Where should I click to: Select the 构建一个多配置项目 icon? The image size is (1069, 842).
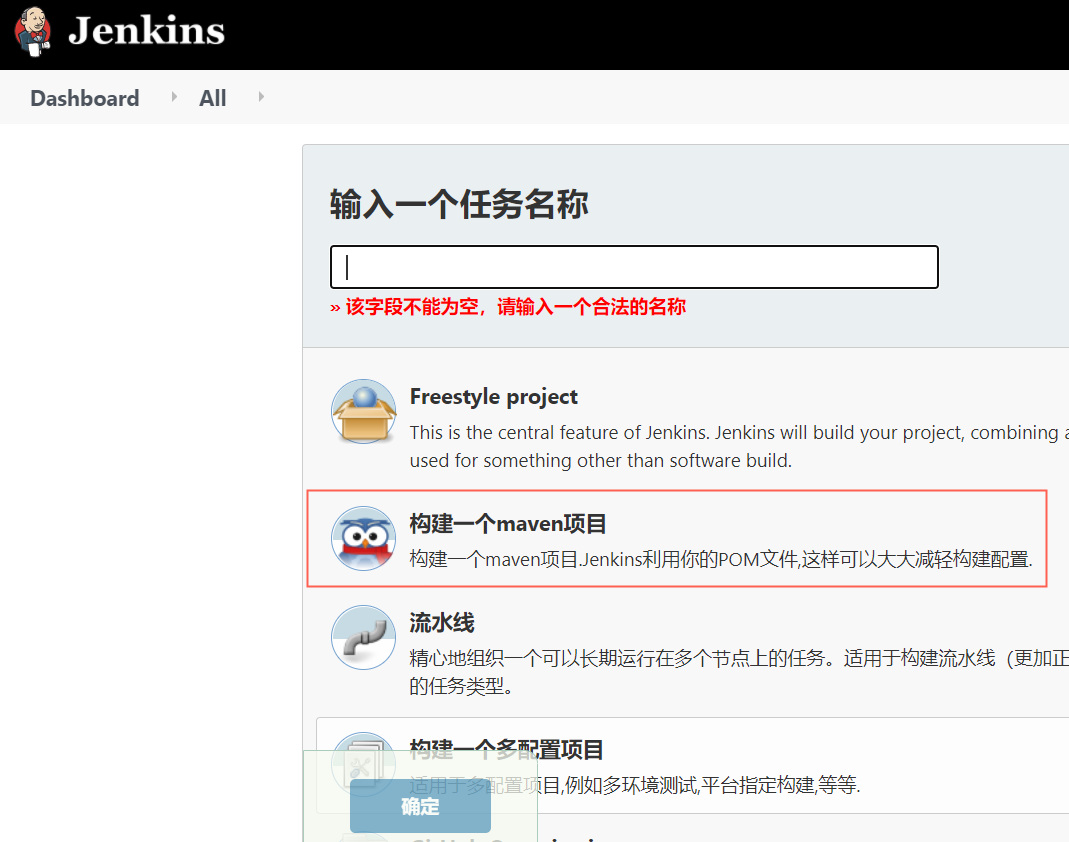click(x=363, y=764)
